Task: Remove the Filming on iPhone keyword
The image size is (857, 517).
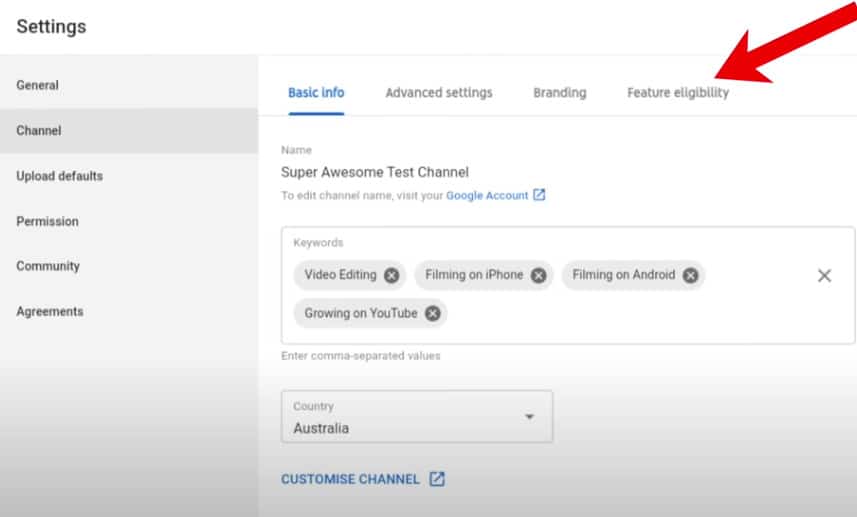Action: click(x=538, y=275)
